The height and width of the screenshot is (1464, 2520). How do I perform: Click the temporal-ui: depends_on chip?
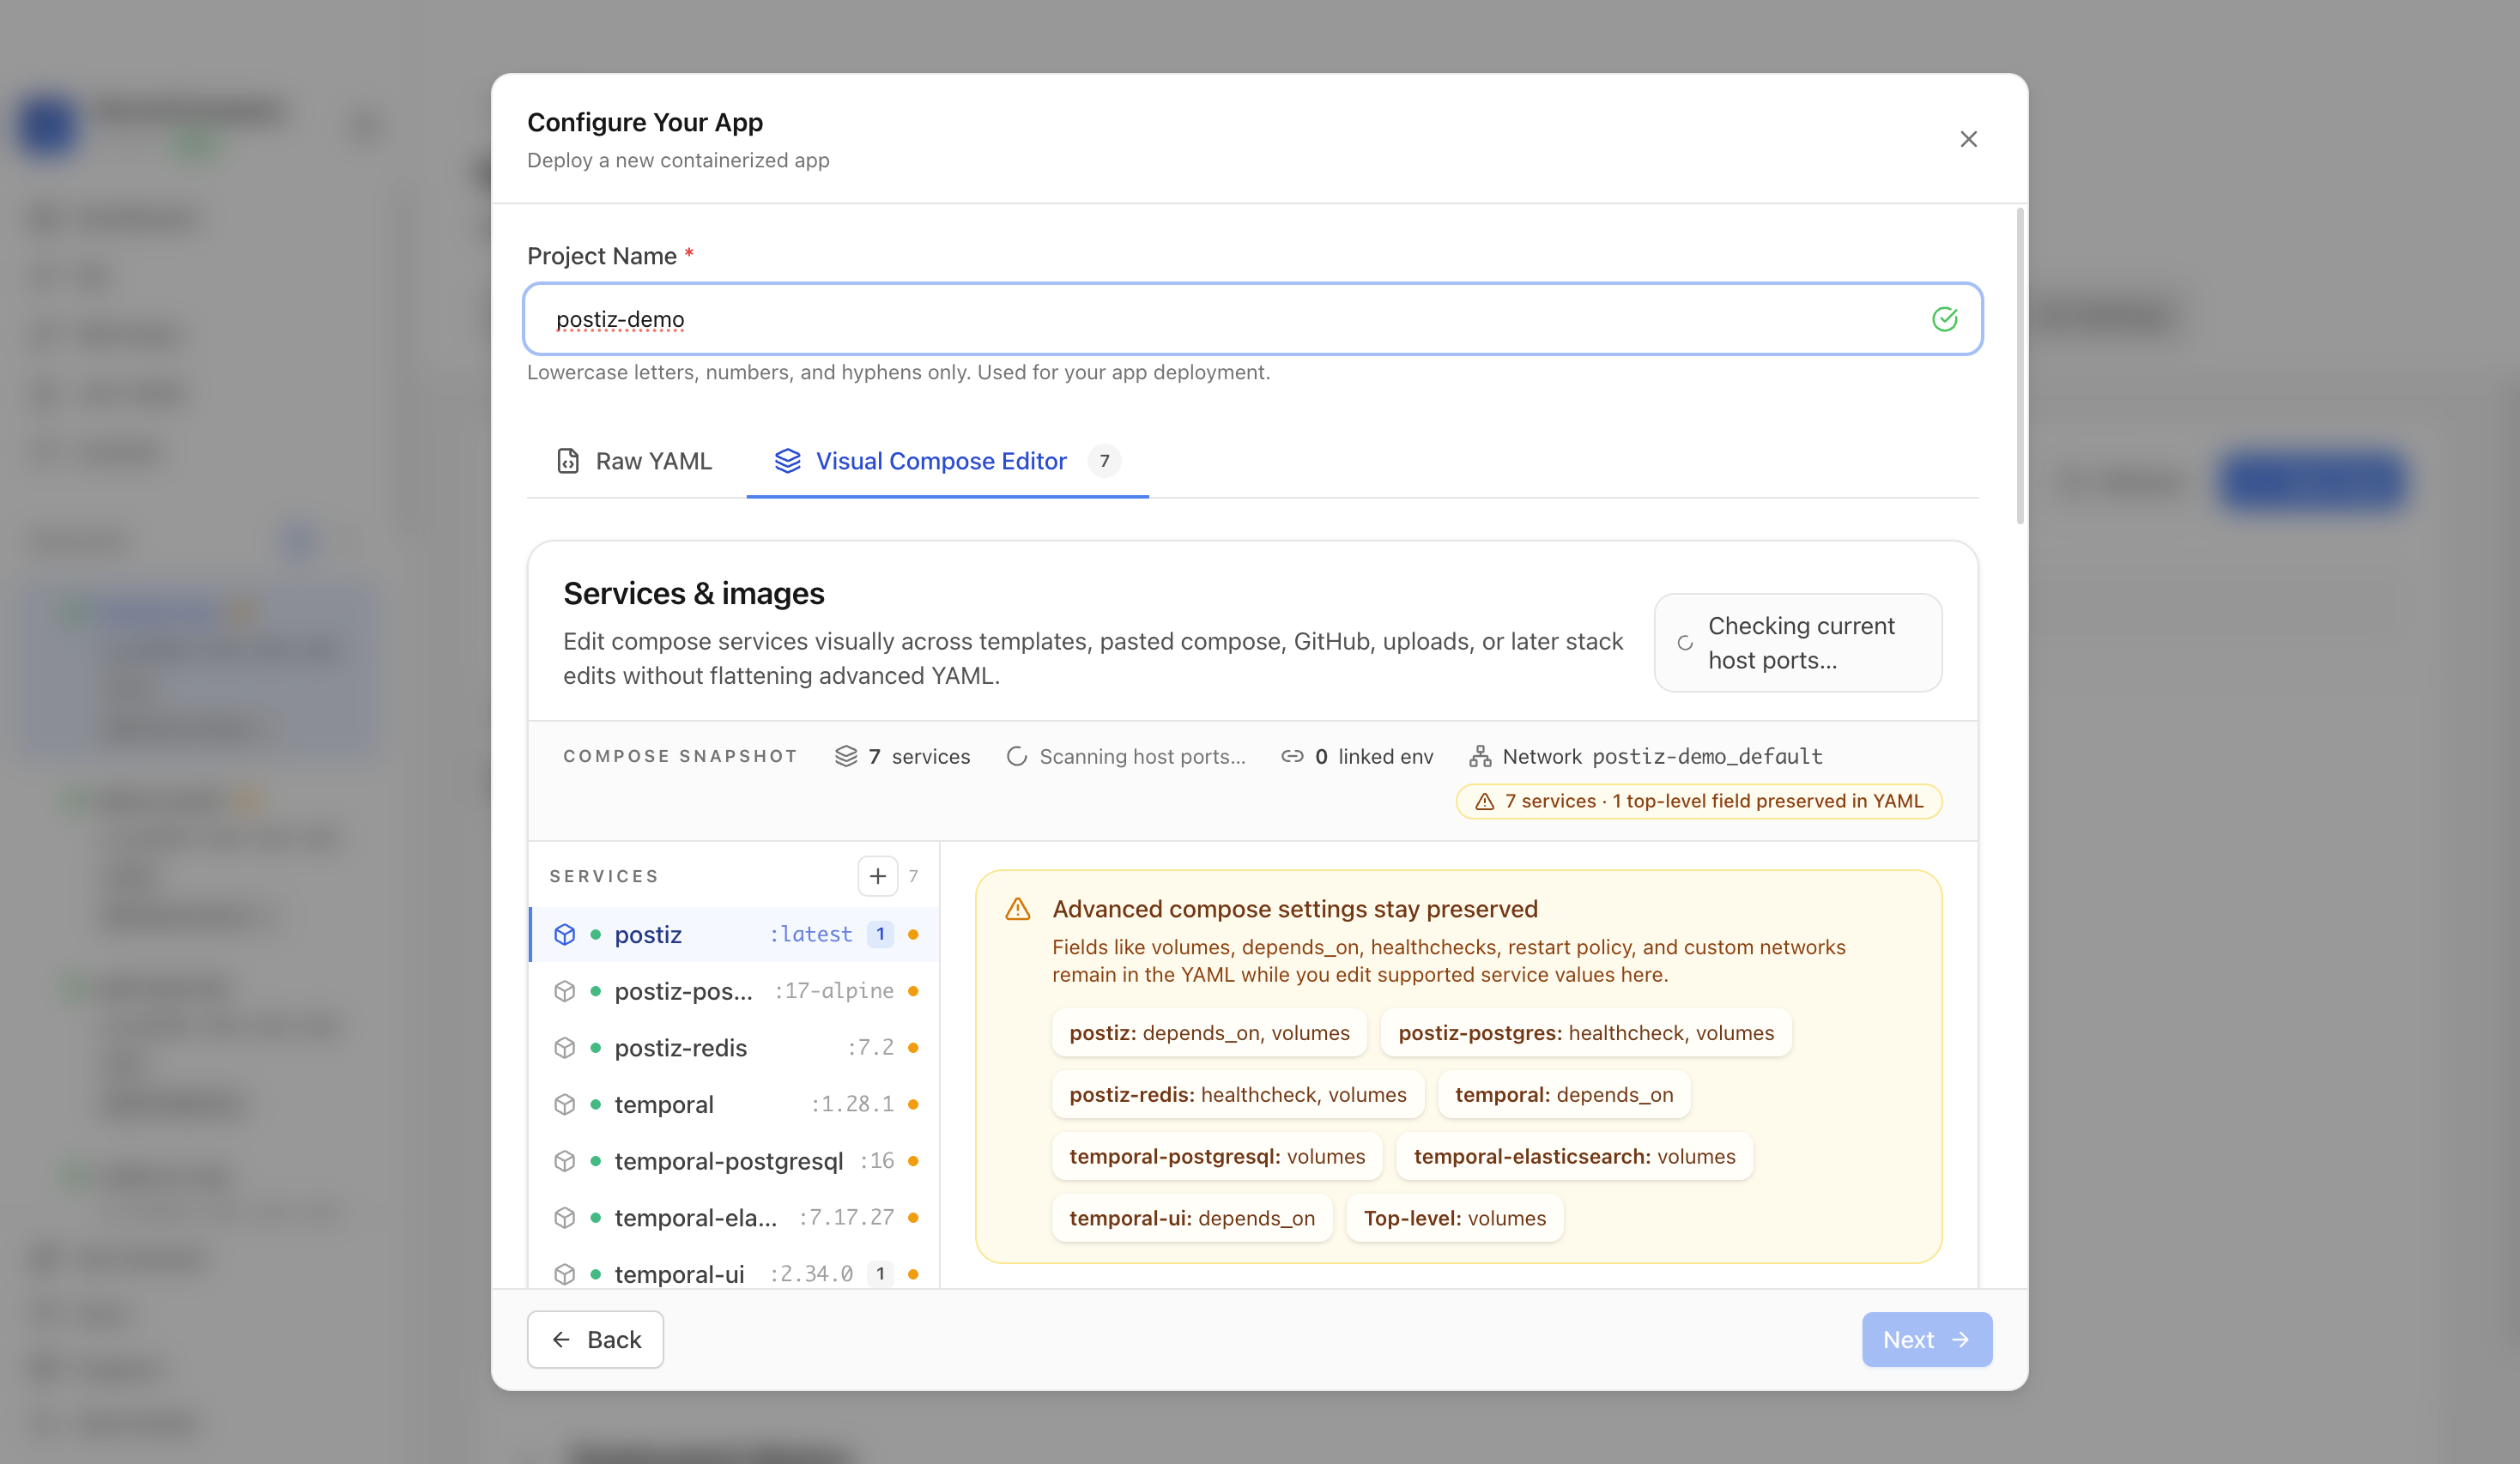click(1192, 1218)
